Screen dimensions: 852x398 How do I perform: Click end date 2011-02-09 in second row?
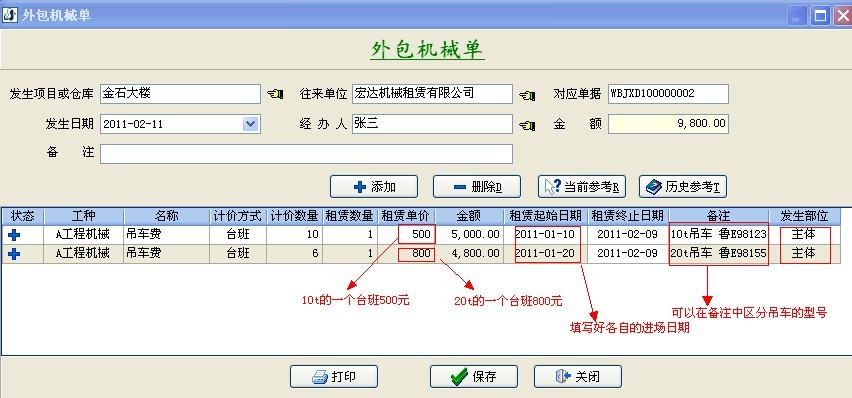(628, 253)
